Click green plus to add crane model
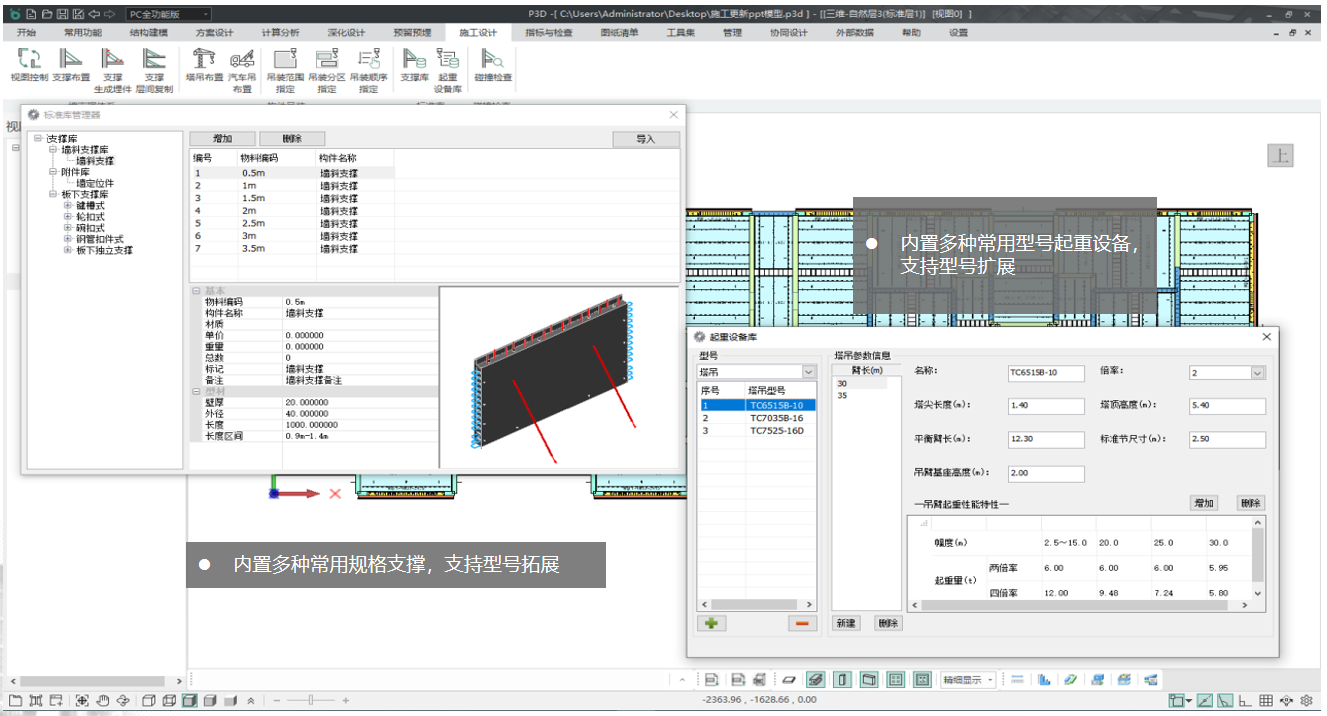This screenshot has width=1327, height=716. pos(713,623)
